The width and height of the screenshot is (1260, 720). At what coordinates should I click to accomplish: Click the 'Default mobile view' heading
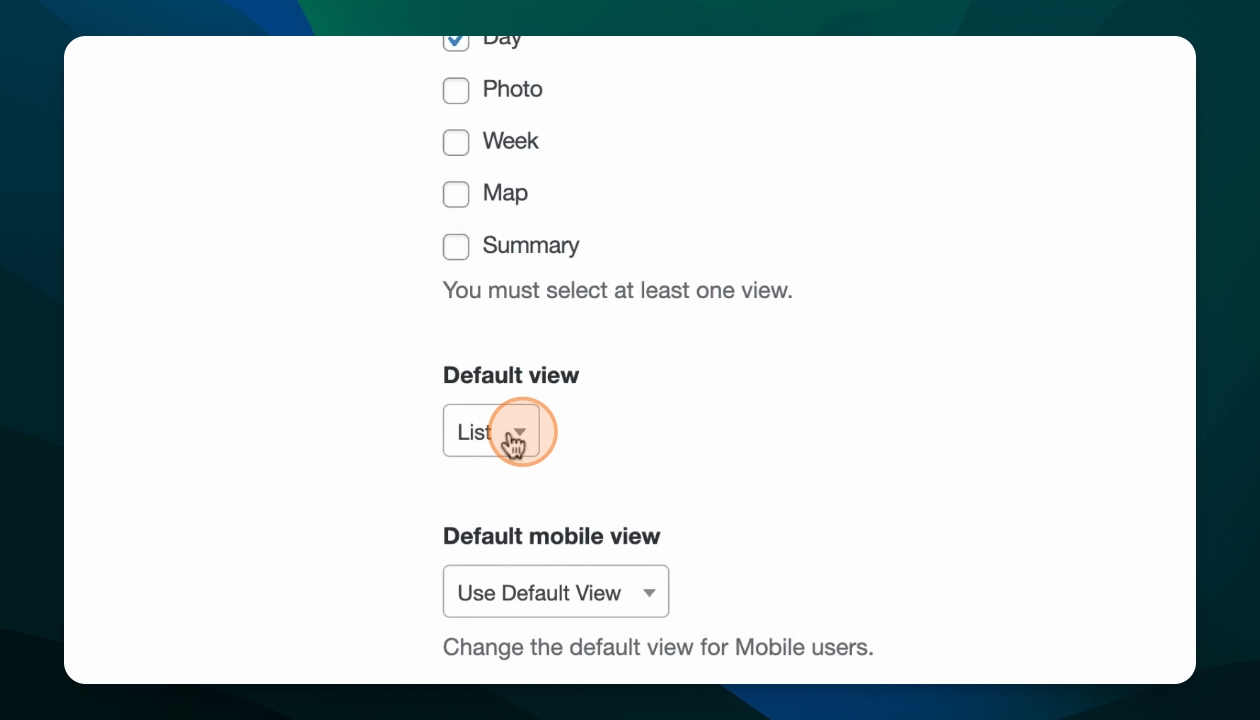tap(551, 536)
